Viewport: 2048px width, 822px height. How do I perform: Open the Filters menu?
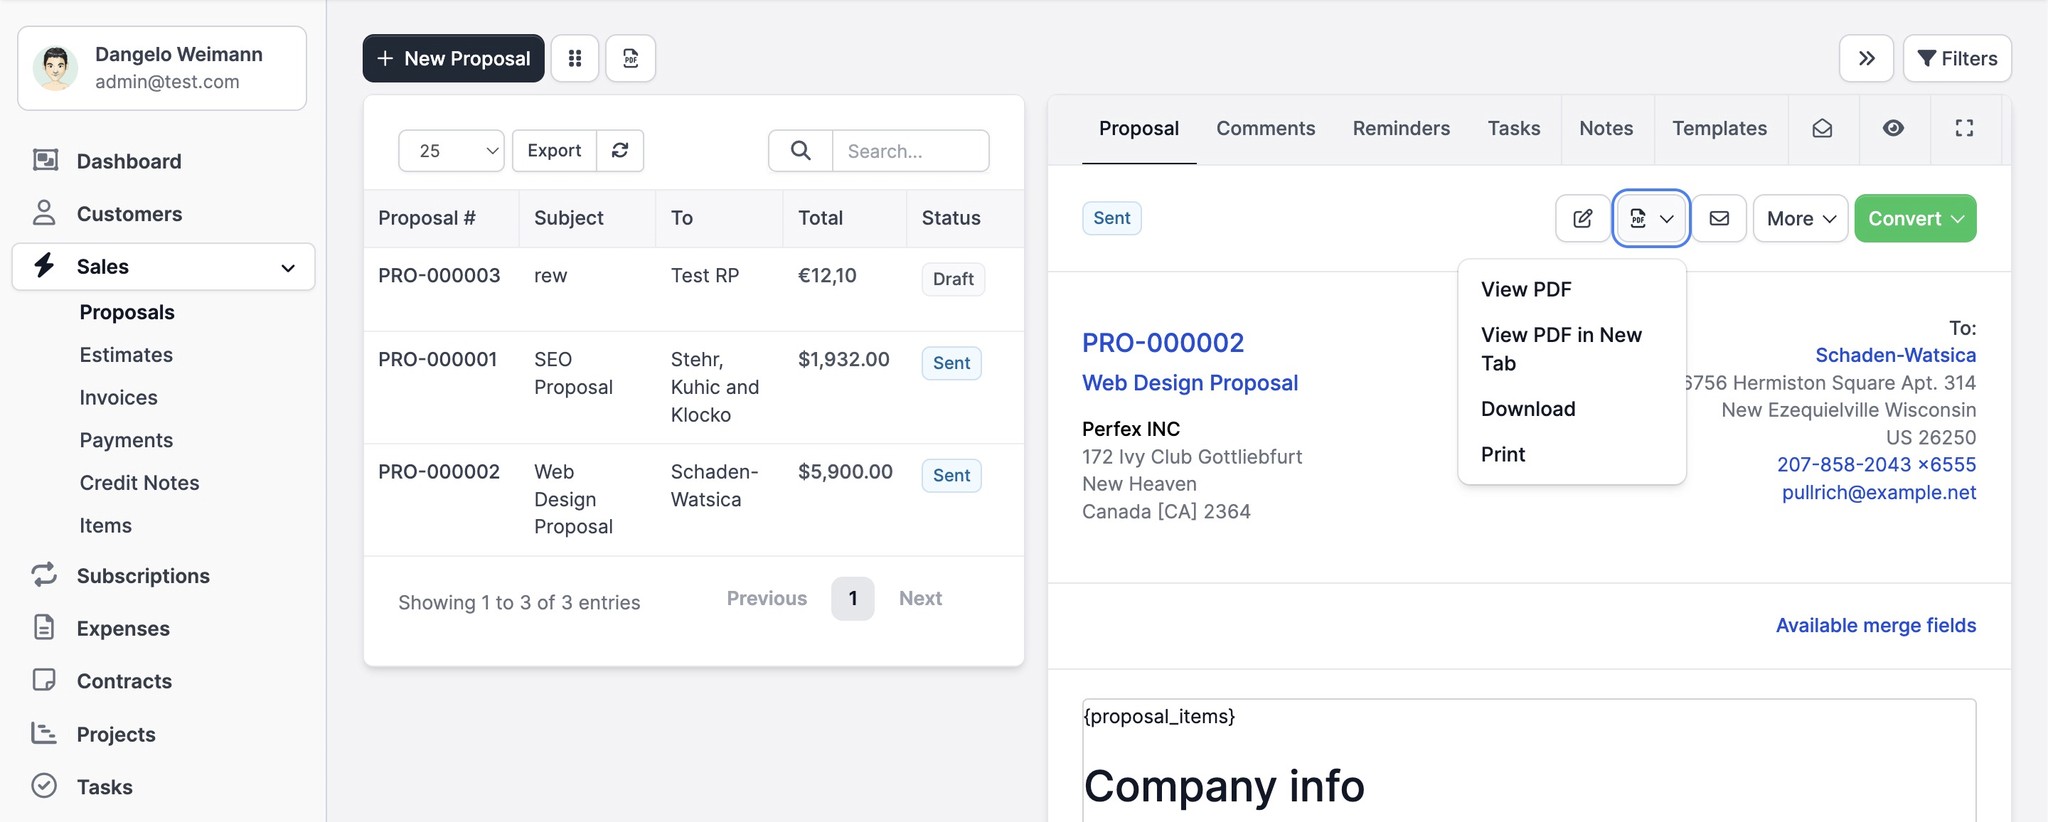pos(1957,58)
